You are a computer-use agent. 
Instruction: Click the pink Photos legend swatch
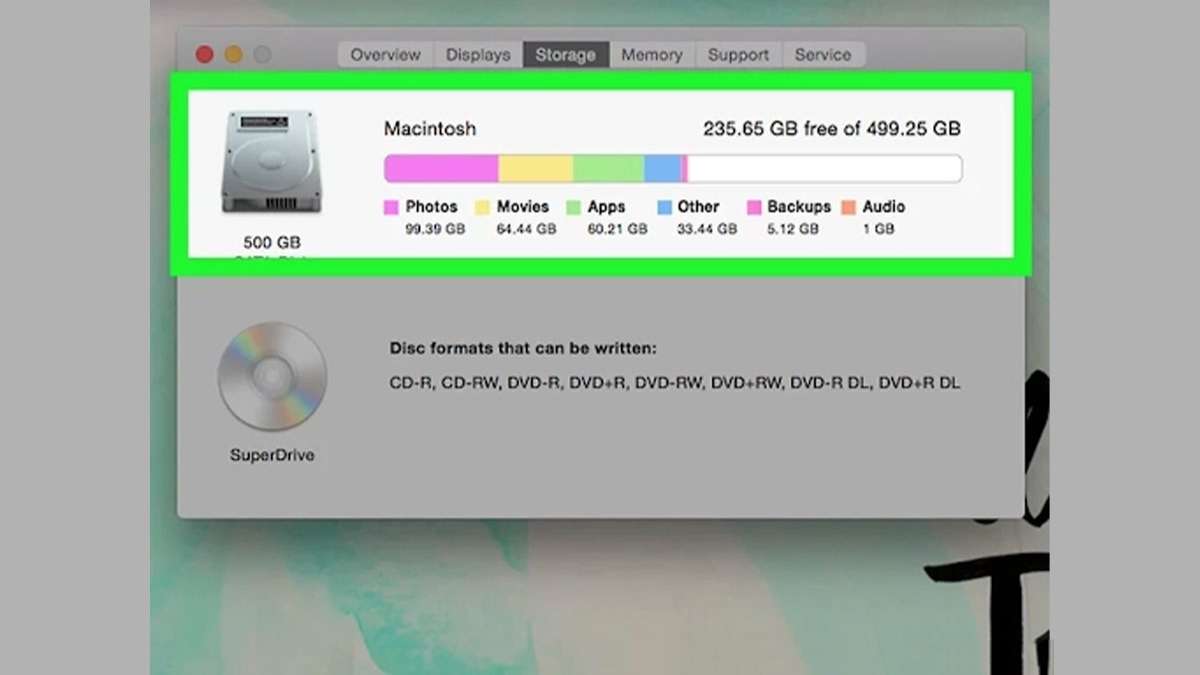pyautogui.click(x=392, y=208)
